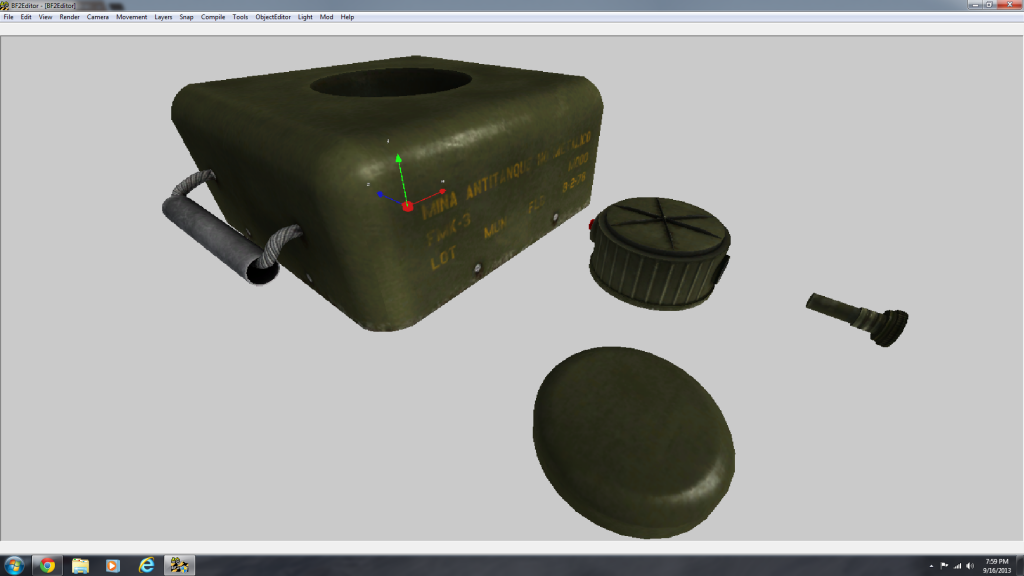Launch Internet Explorer from the taskbar

click(x=146, y=565)
